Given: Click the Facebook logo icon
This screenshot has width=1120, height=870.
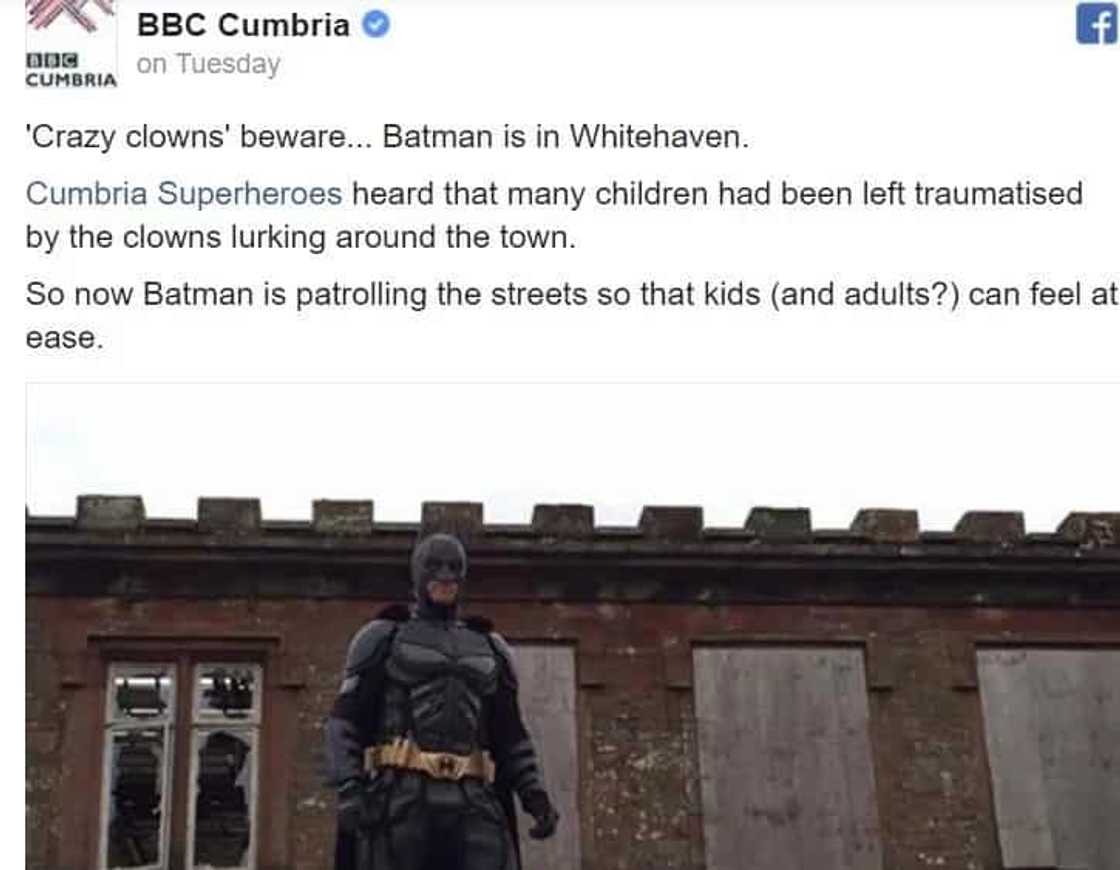Looking at the screenshot, I should click(x=1096, y=23).
